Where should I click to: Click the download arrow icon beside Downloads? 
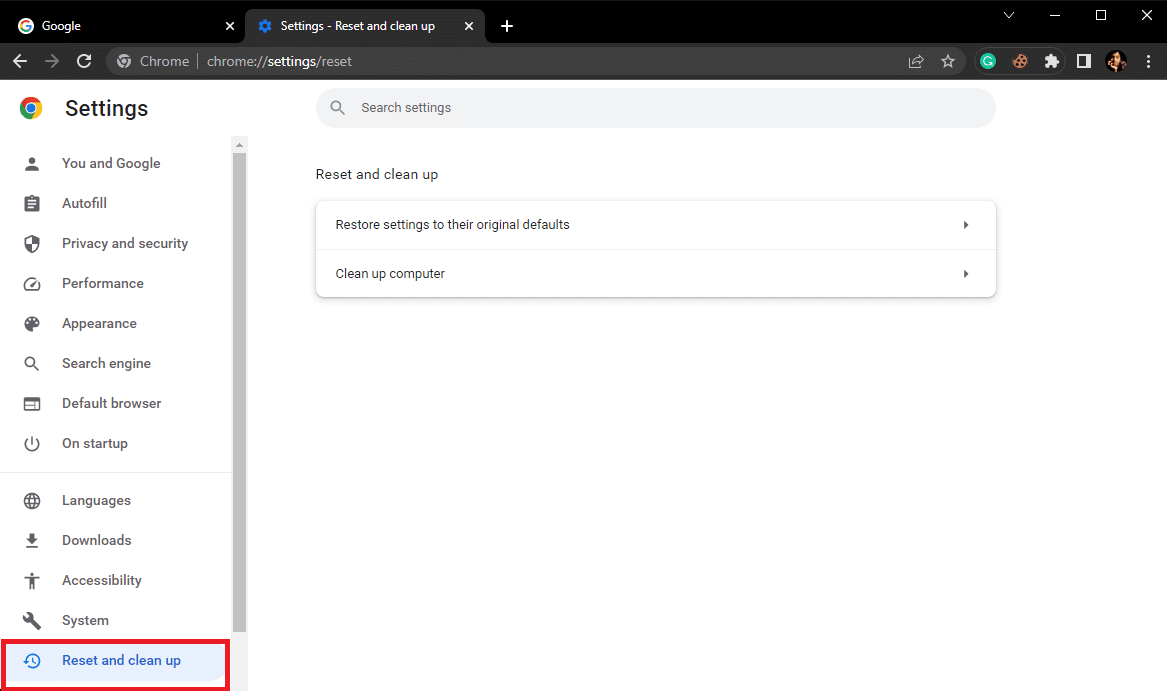[32, 541]
